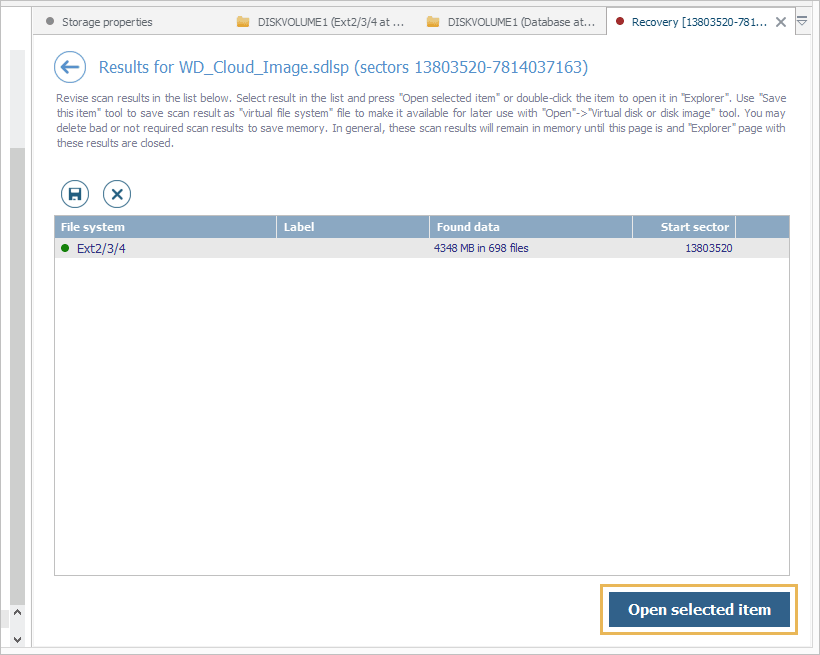Screen dimensions: 820x655
Task: Open the tab list dropdown arrow
Action: 802,21
